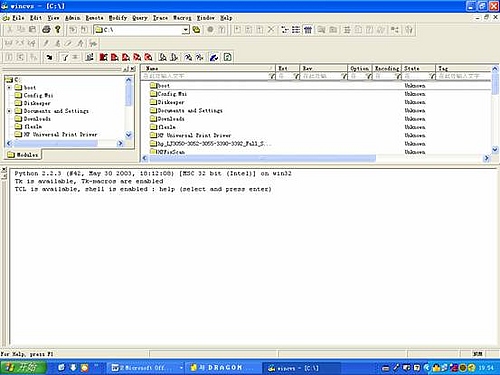This screenshot has height=375, width=500.
Task: Select the flexlm row in the file list
Action: pyautogui.click(x=317, y=127)
